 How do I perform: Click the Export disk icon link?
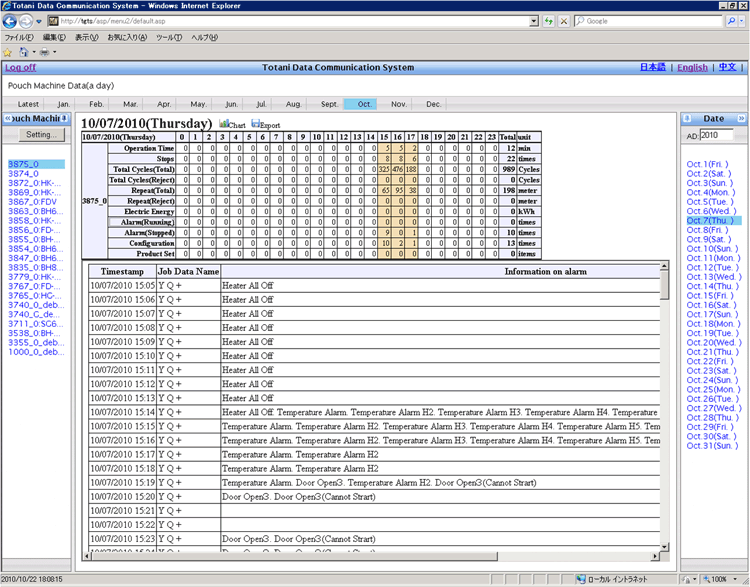tap(266, 124)
